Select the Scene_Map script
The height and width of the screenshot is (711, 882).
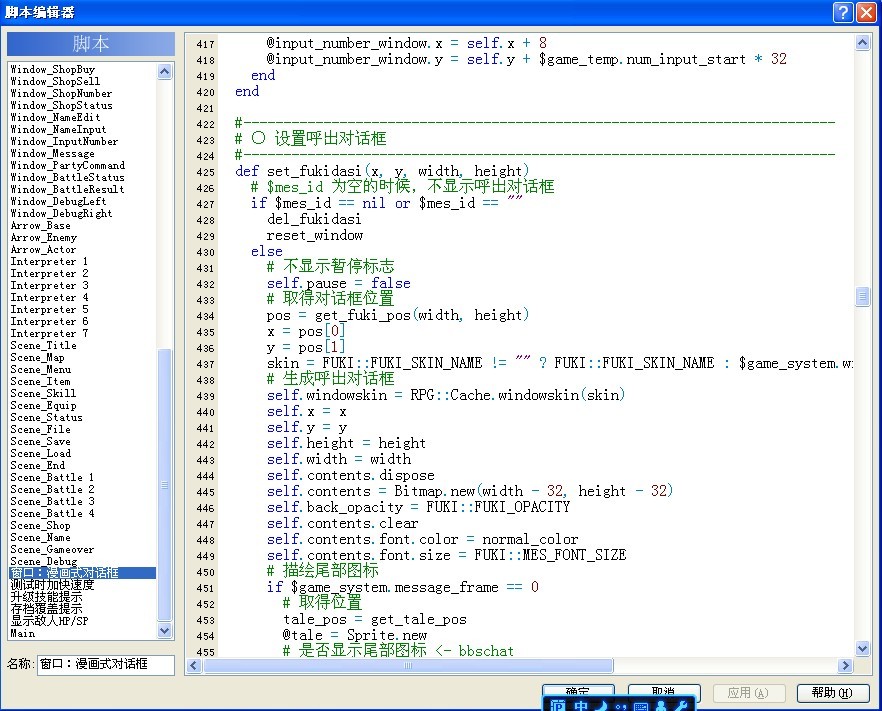click(x=37, y=358)
